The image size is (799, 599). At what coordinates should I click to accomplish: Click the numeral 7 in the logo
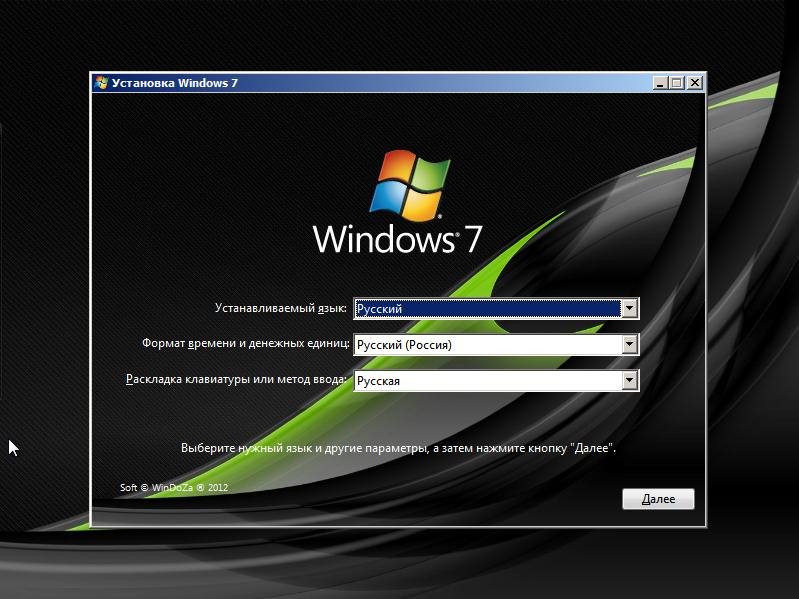pos(473,240)
